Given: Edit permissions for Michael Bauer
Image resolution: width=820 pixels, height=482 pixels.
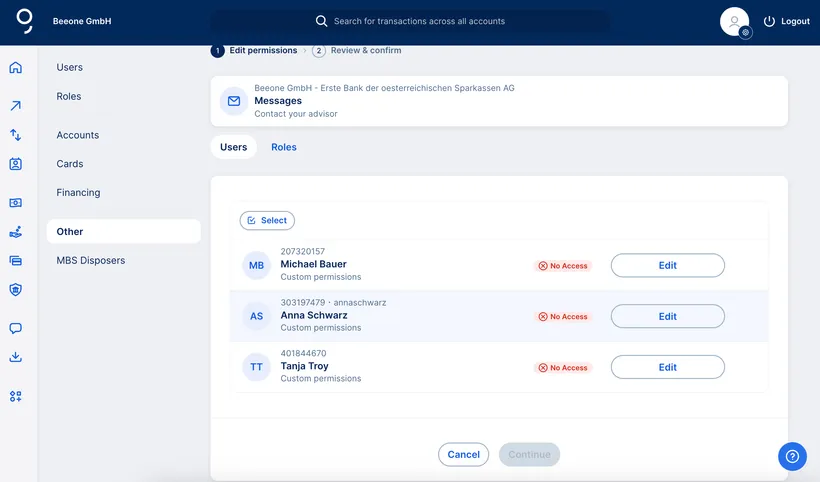Looking at the screenshot, I should point(668,265).
